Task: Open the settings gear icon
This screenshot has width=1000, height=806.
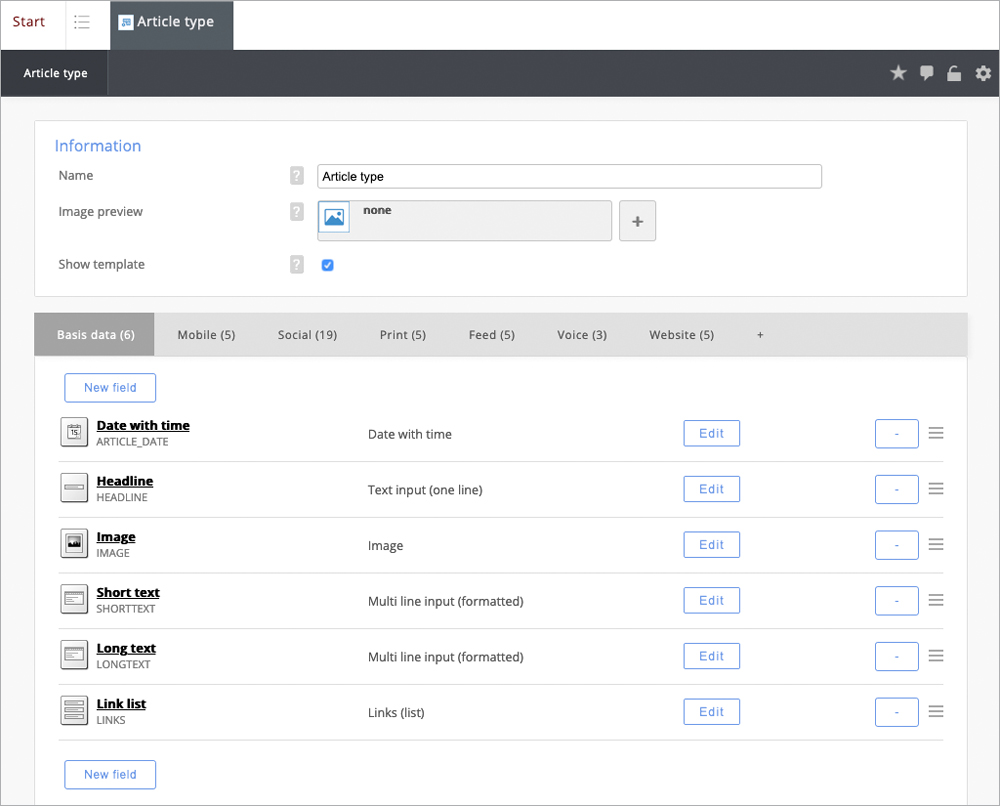Action: coord(983,73)
